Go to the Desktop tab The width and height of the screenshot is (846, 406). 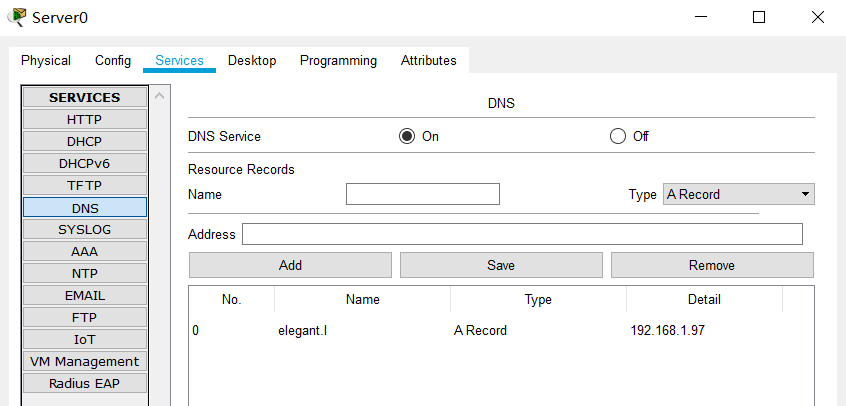pos(252,61)
